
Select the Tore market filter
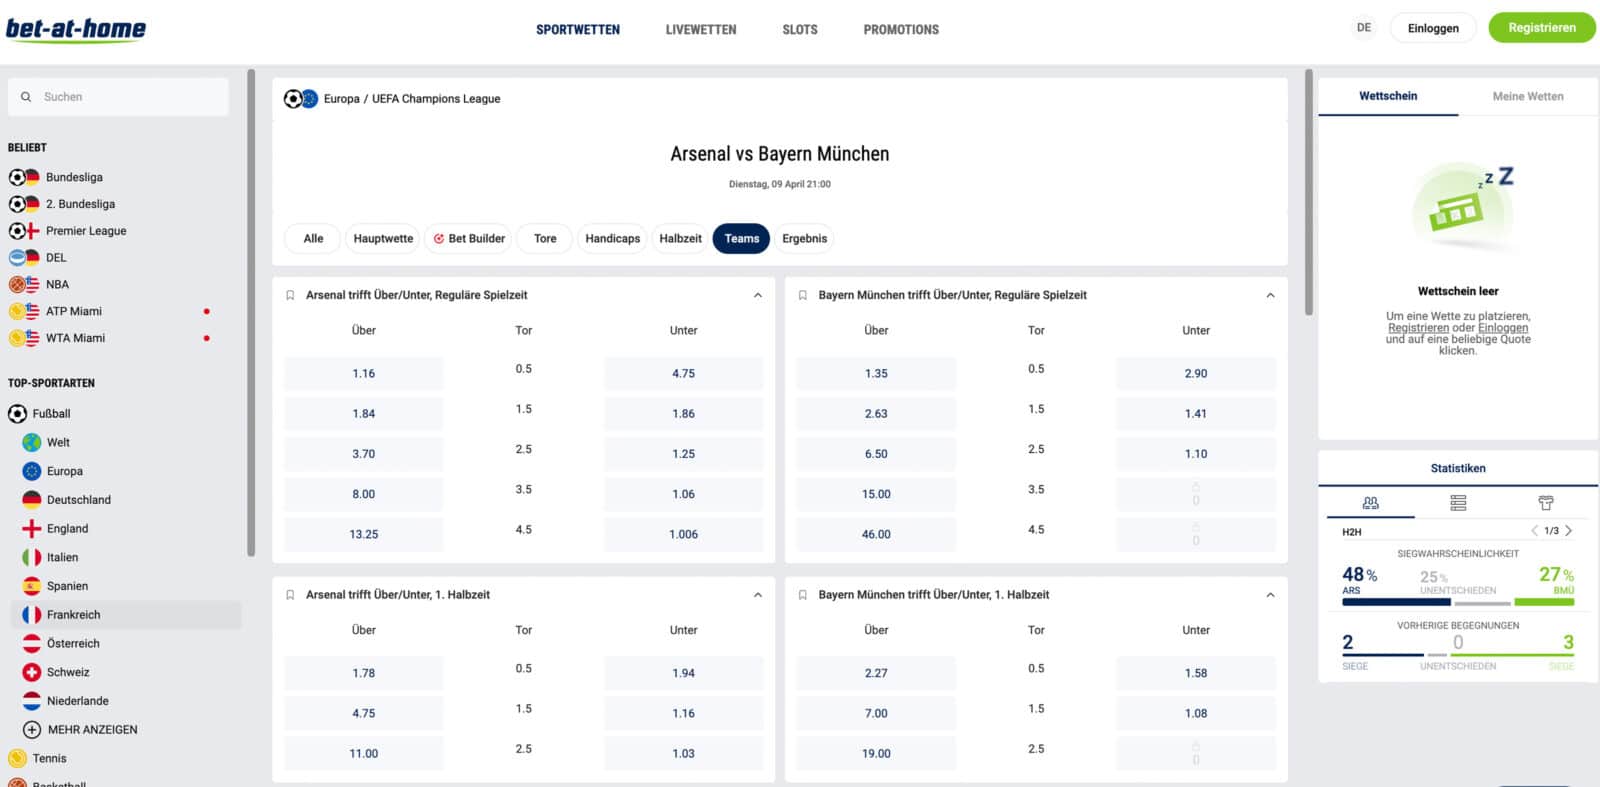click(545, 238)
